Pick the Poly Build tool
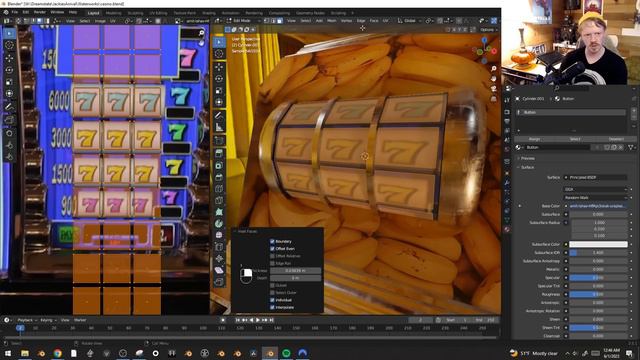This screenshot has height=360, width=640. (x=219, y=212)
